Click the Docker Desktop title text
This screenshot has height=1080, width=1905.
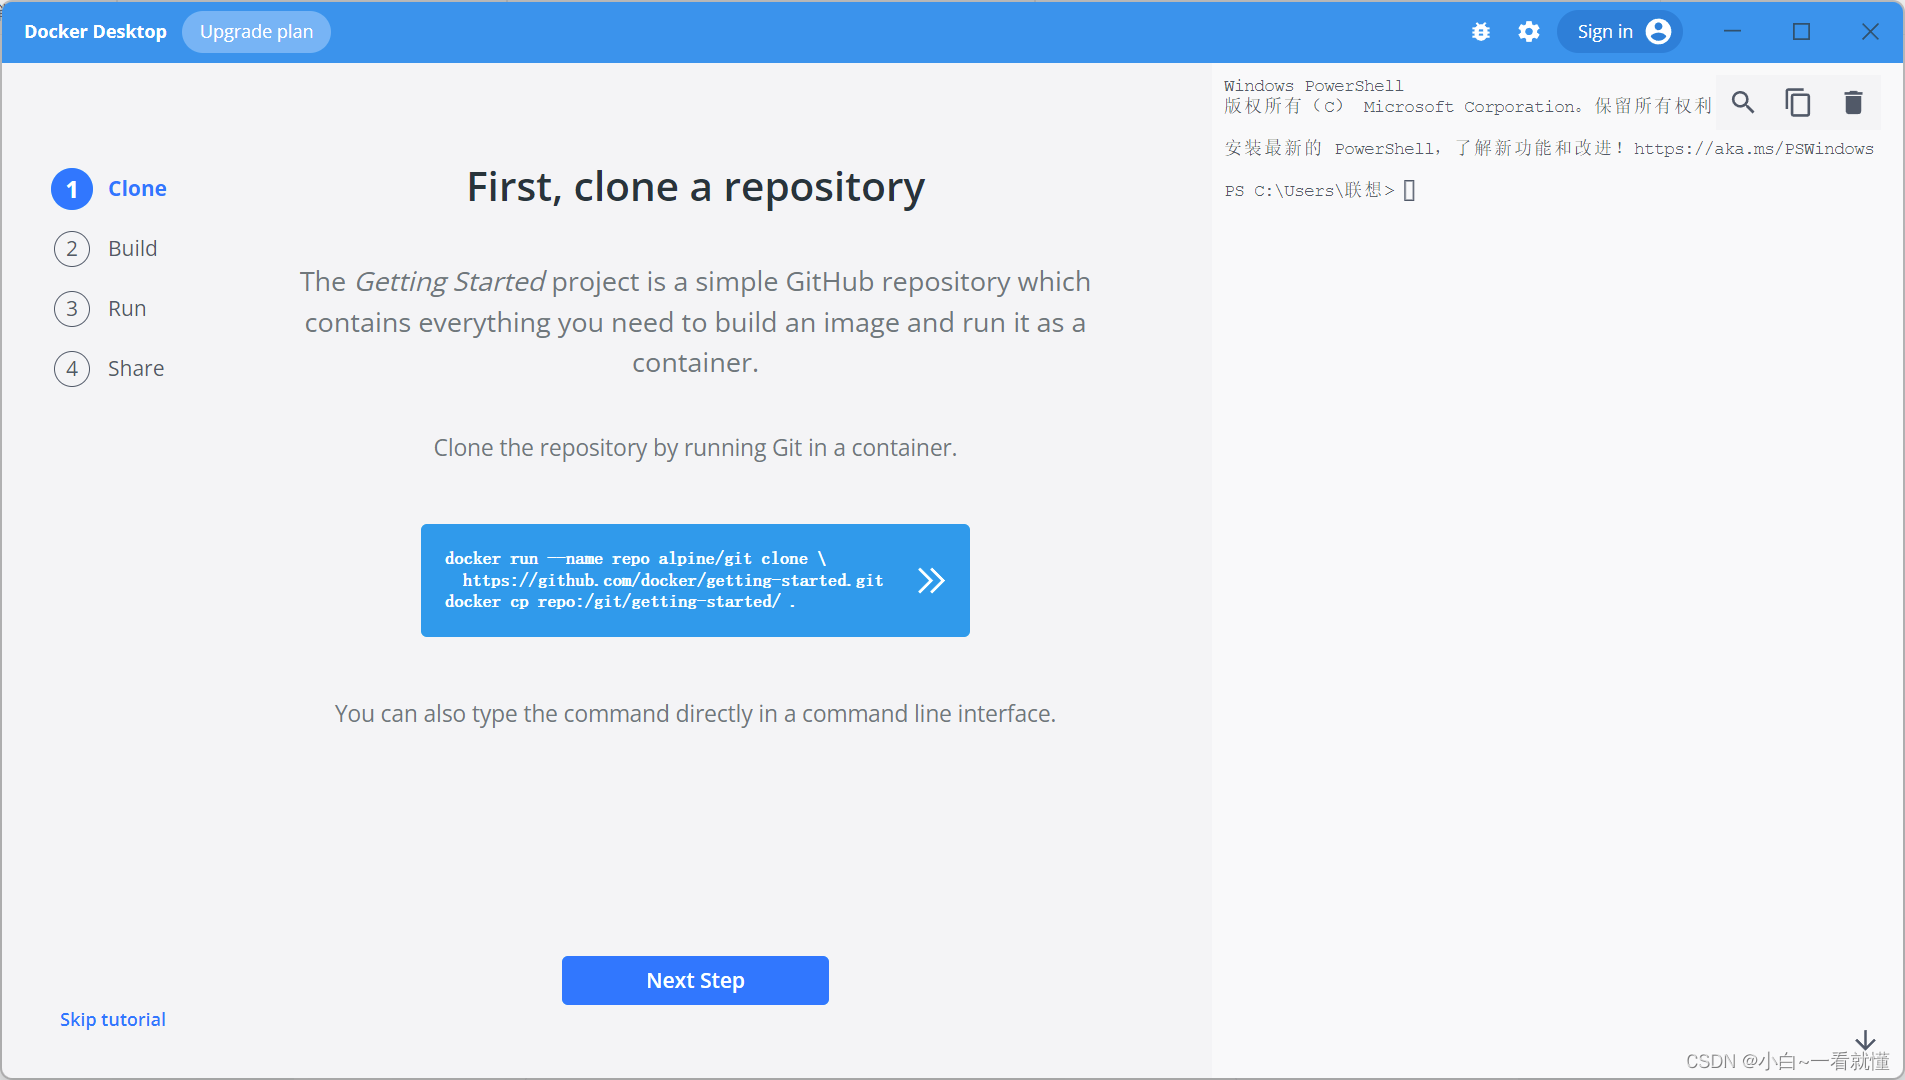click(95, 32)
